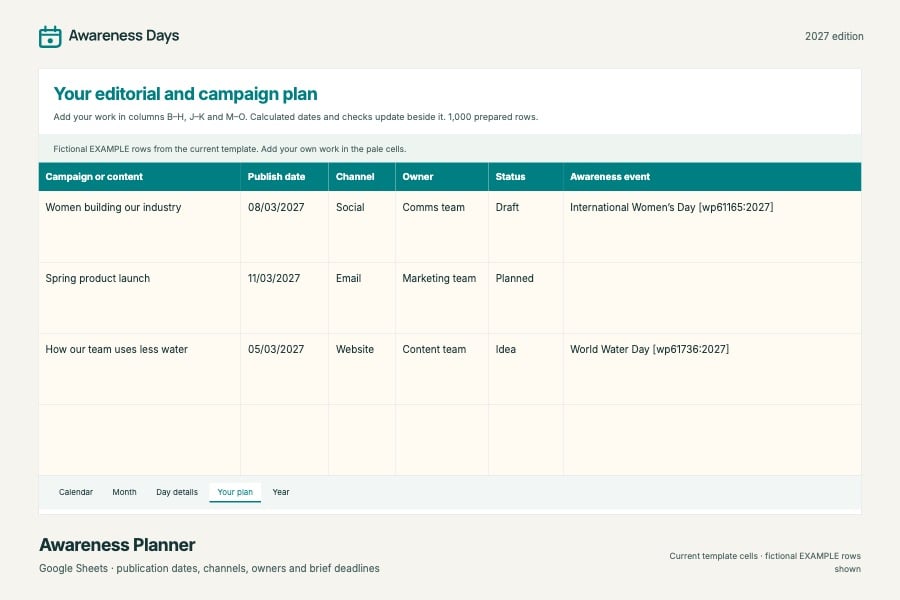900x600 pixels.
Task: Select the Owner column header
Action: [442, 177]
